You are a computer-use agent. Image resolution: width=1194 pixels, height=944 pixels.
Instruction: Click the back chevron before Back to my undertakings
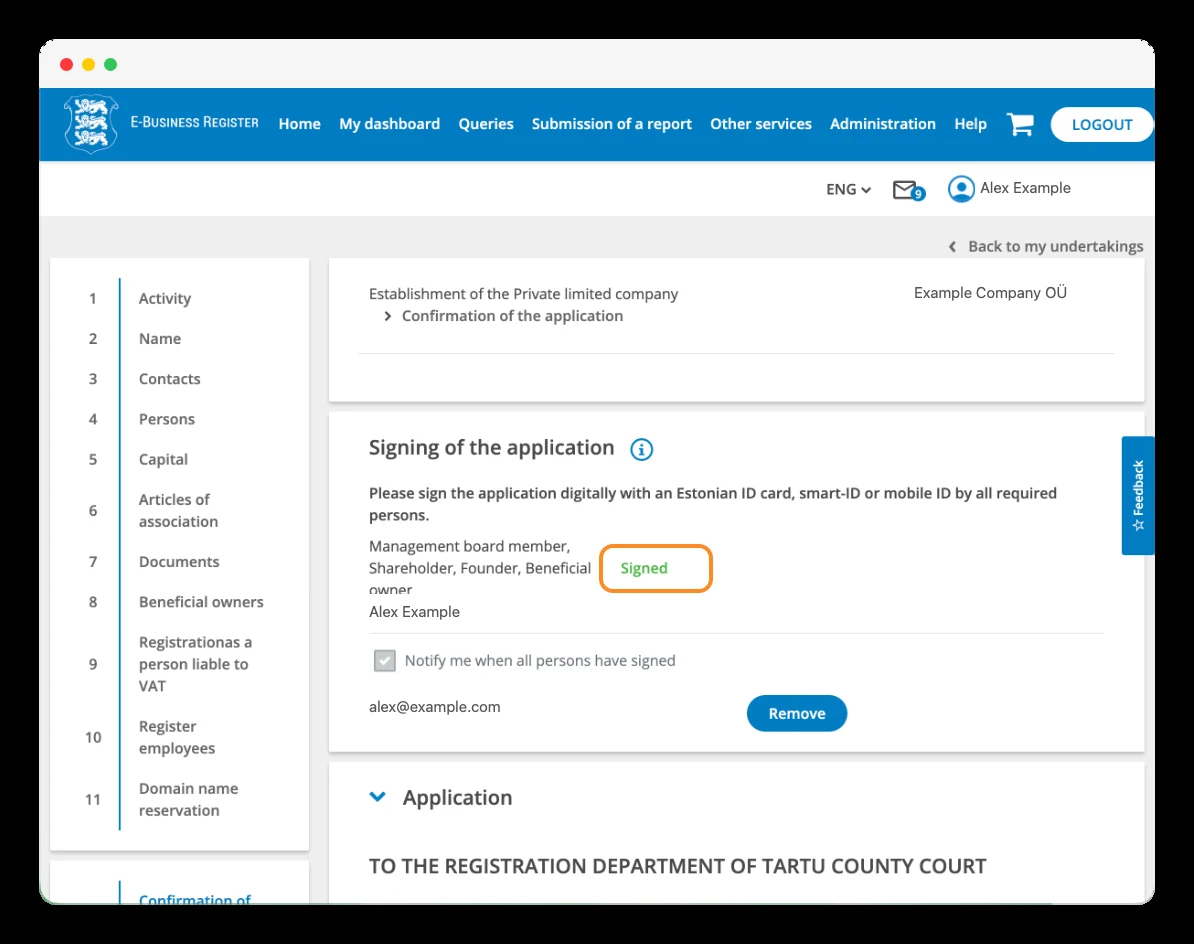953,247
